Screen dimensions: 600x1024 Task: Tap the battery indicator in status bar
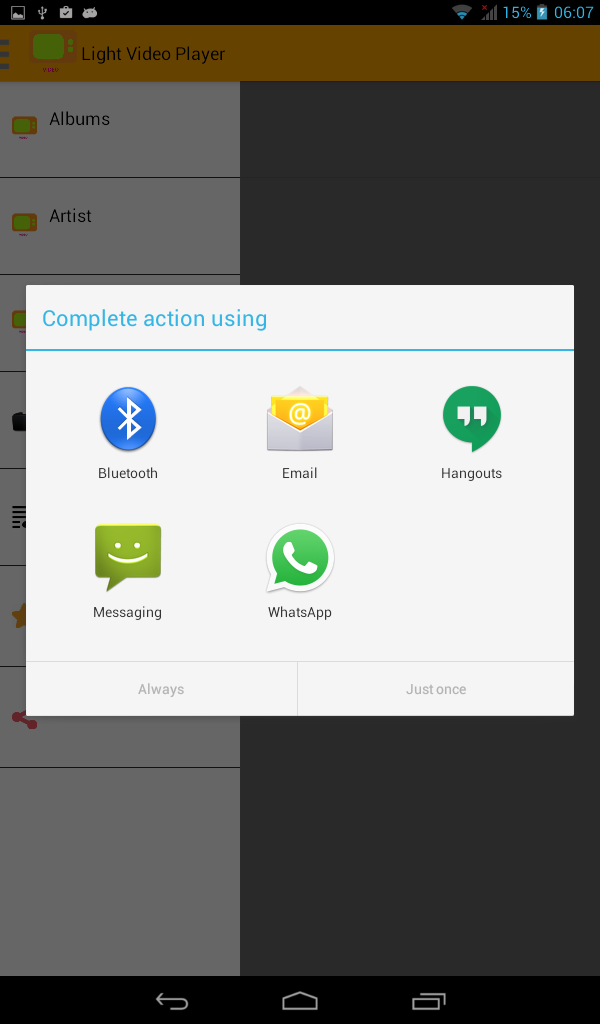[542, 12]
